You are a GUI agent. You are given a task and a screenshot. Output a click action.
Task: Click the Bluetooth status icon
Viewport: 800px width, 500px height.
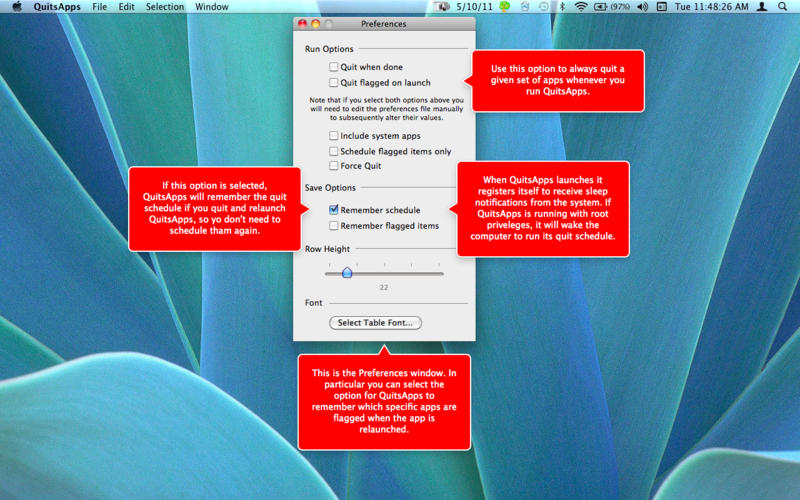coord(562,7)
